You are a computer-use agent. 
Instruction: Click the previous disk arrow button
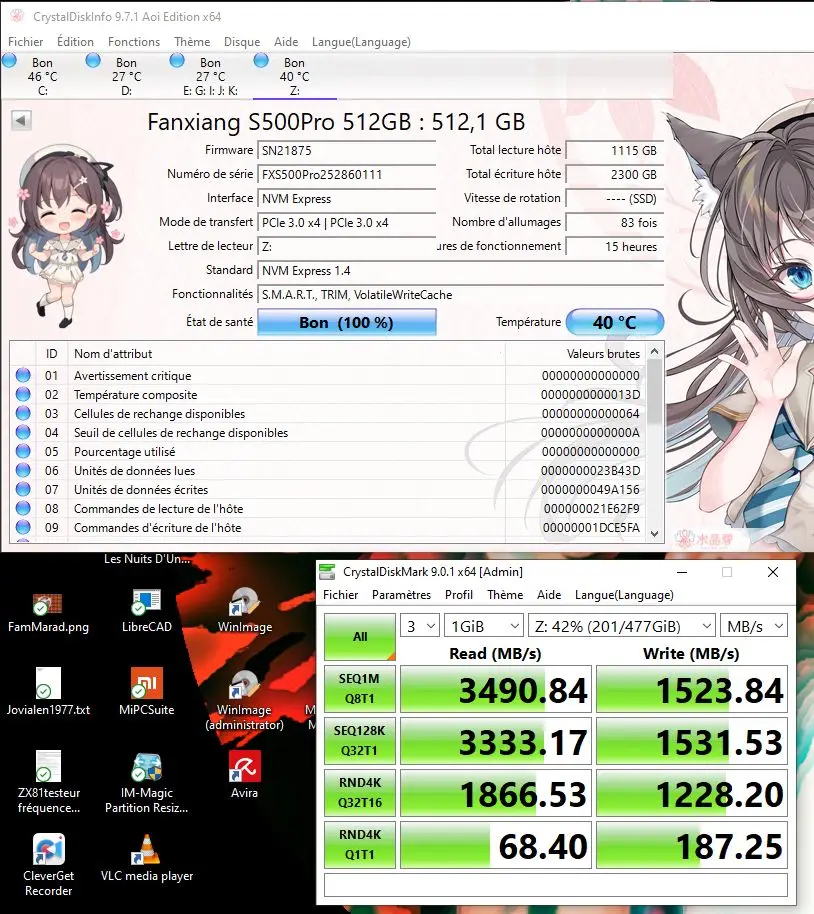pos(21,121)
